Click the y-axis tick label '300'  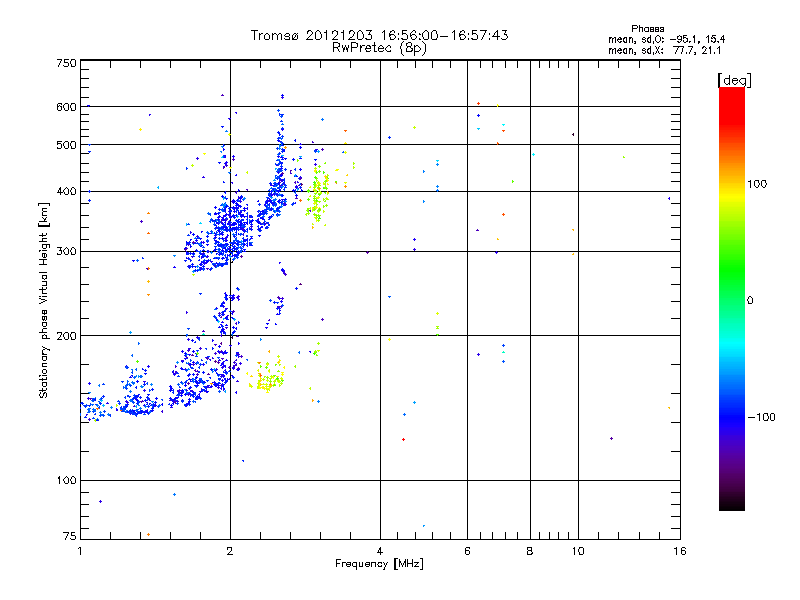click(66, 252)
